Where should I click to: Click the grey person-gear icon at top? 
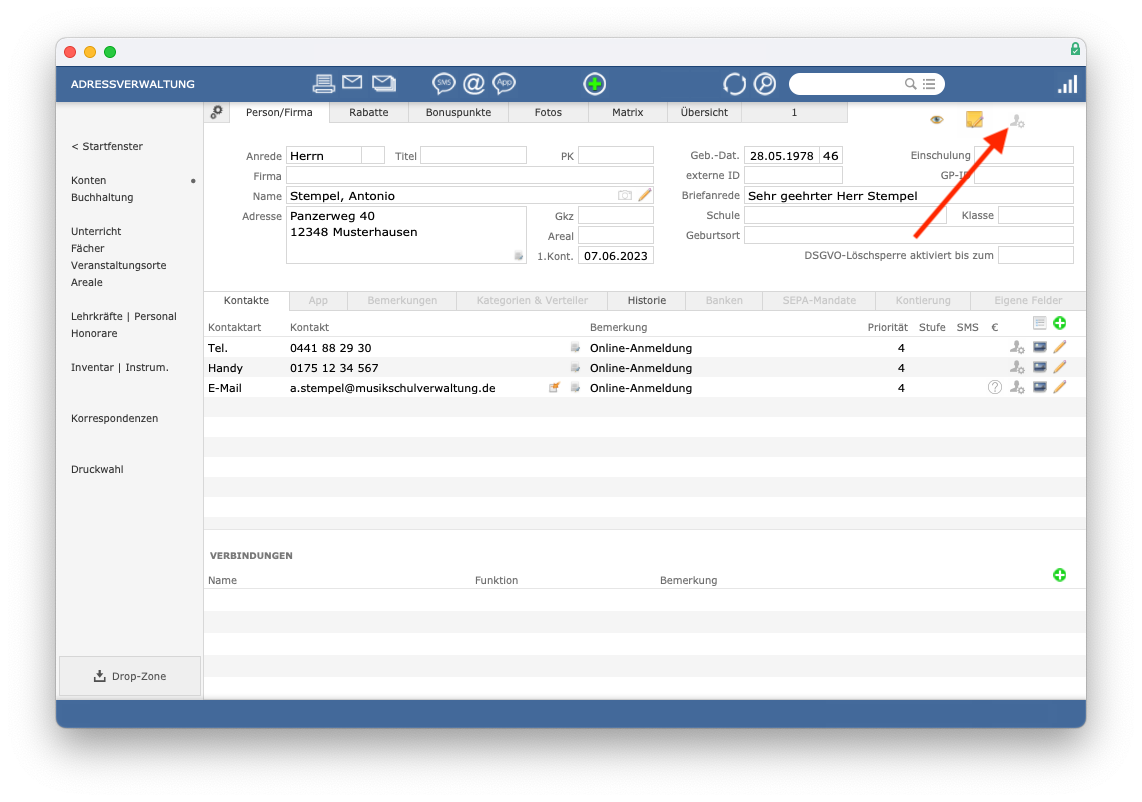click(x=1017, y=121)
